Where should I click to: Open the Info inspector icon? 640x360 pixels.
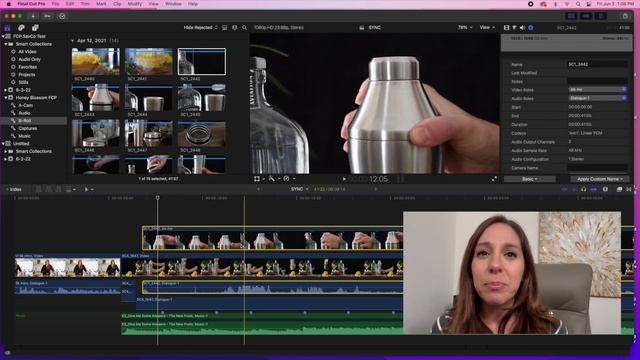531,28
